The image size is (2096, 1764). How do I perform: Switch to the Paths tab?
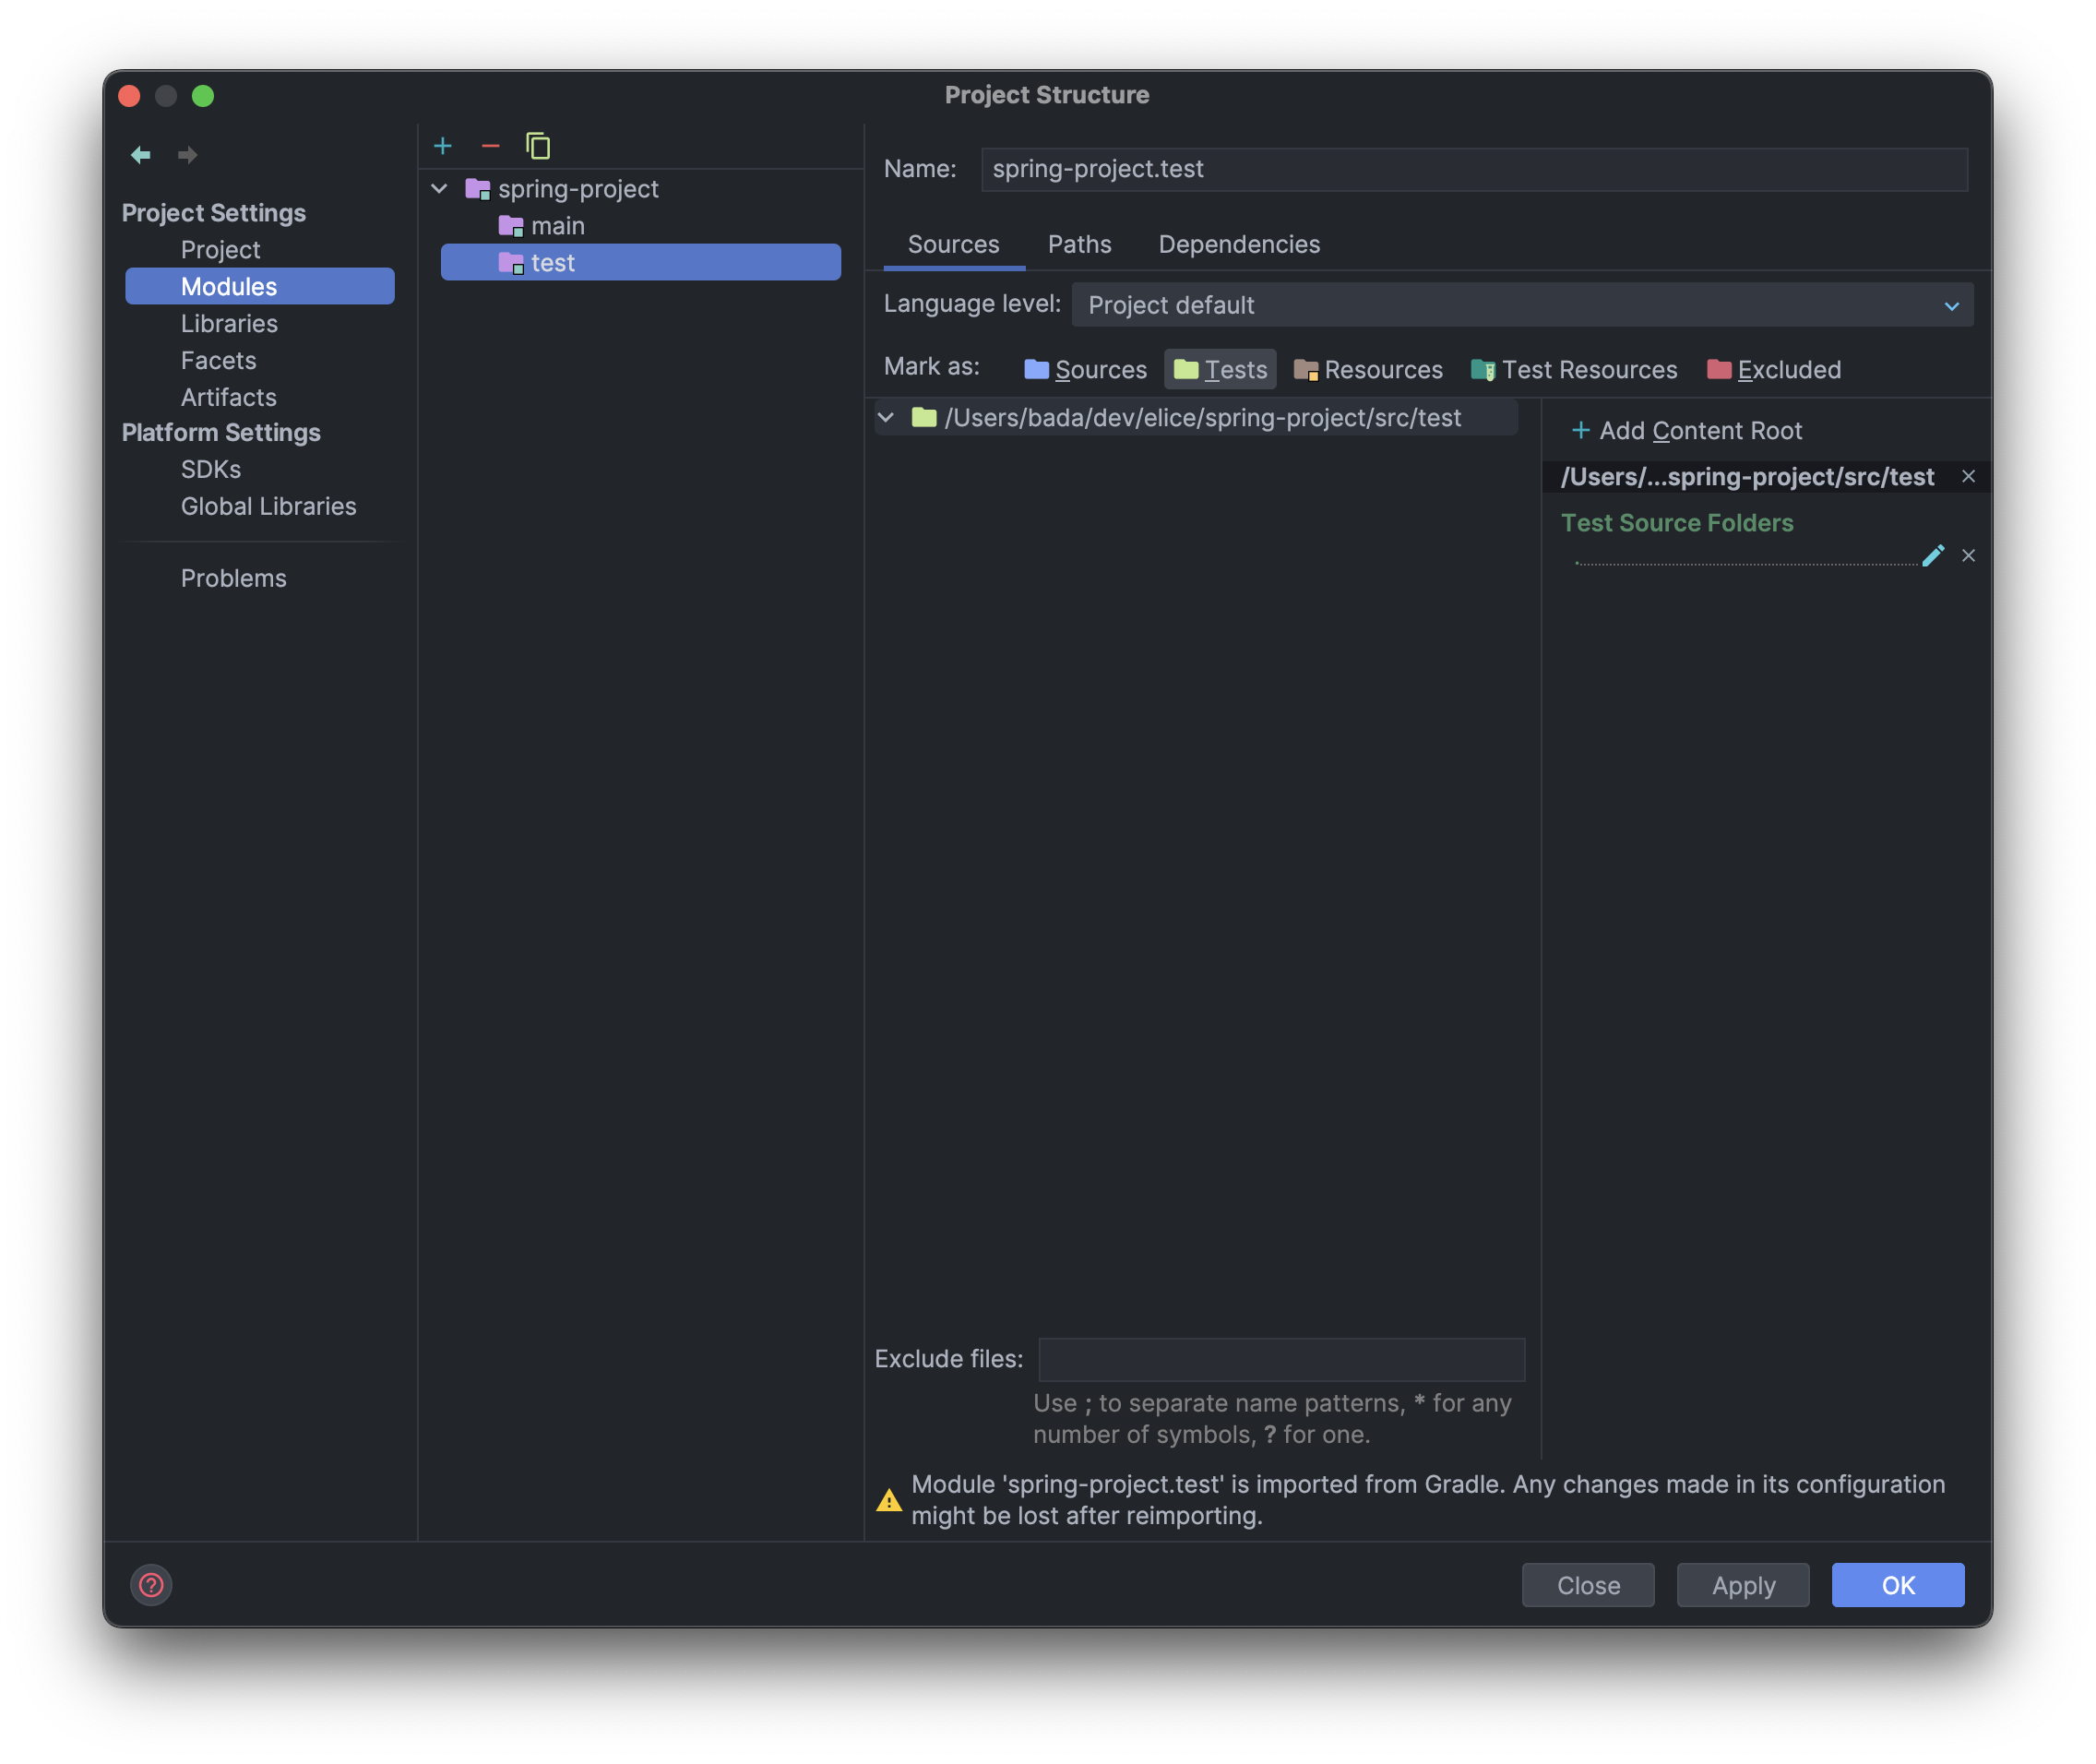[1079, 244]
